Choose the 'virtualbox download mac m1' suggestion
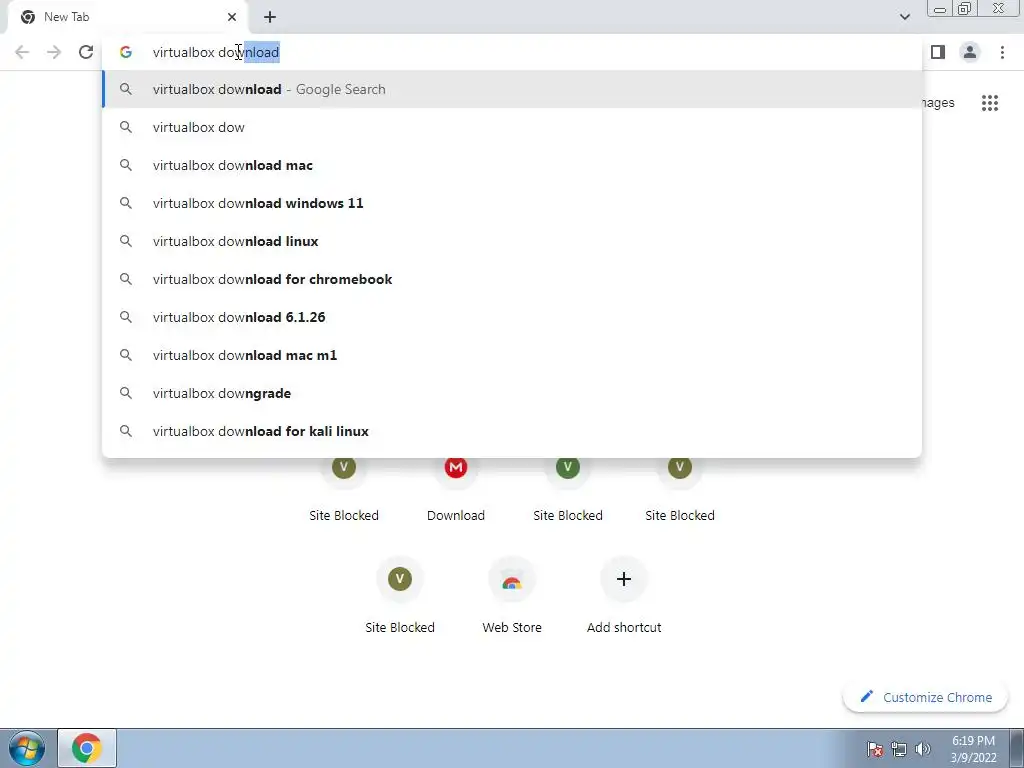1024x768 pixels. pyautogui.click(x=512, y=355)
